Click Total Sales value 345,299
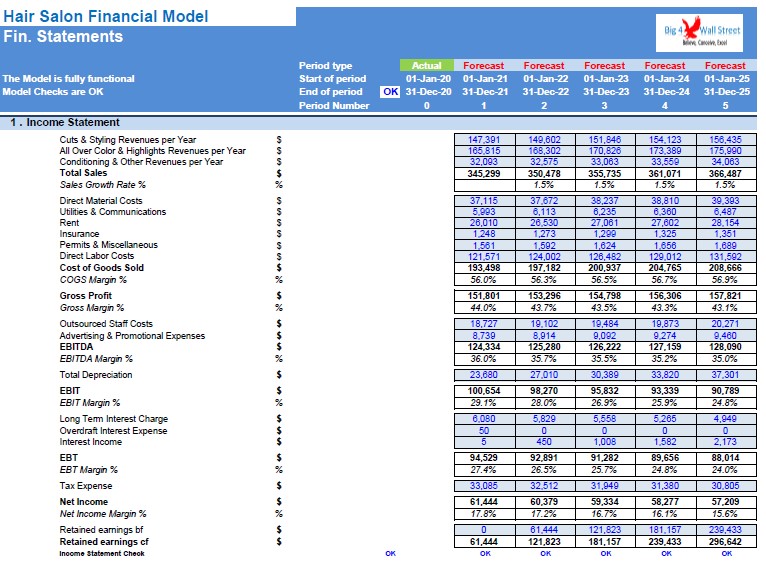Screen dimensions: 766x577 coord(484,173)
